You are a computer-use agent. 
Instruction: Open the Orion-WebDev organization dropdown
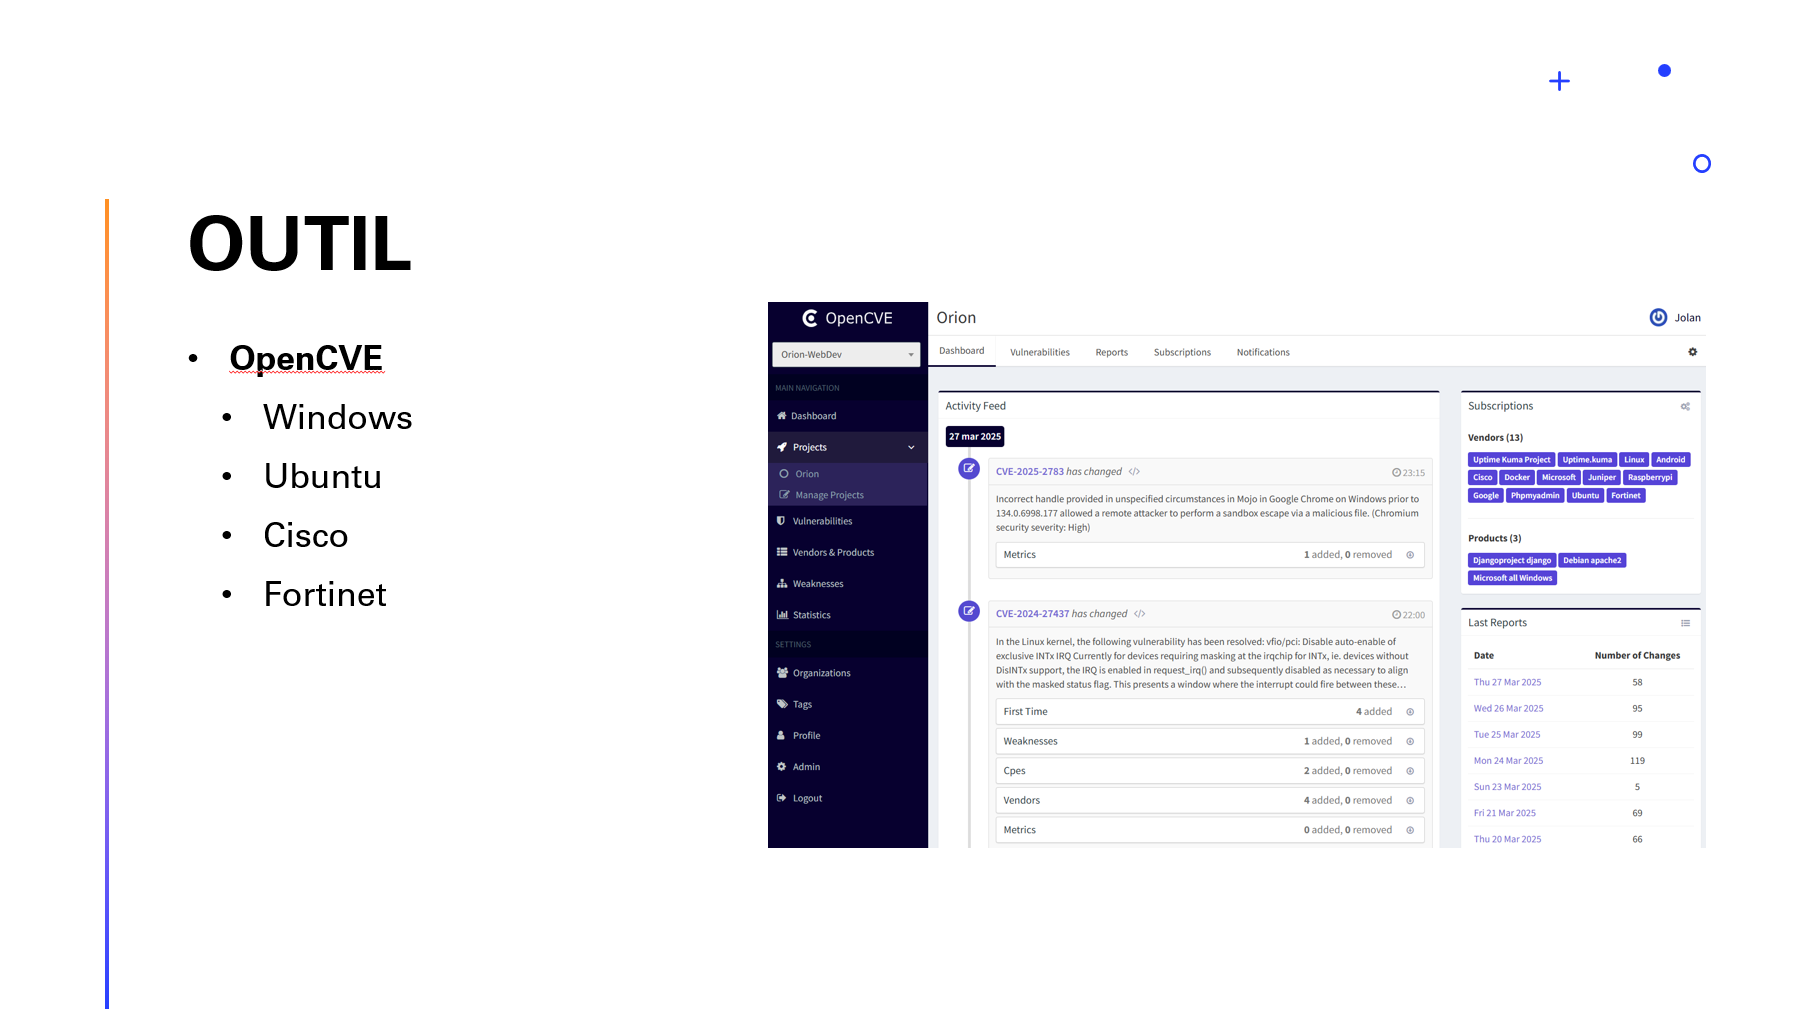pos(846,354)
